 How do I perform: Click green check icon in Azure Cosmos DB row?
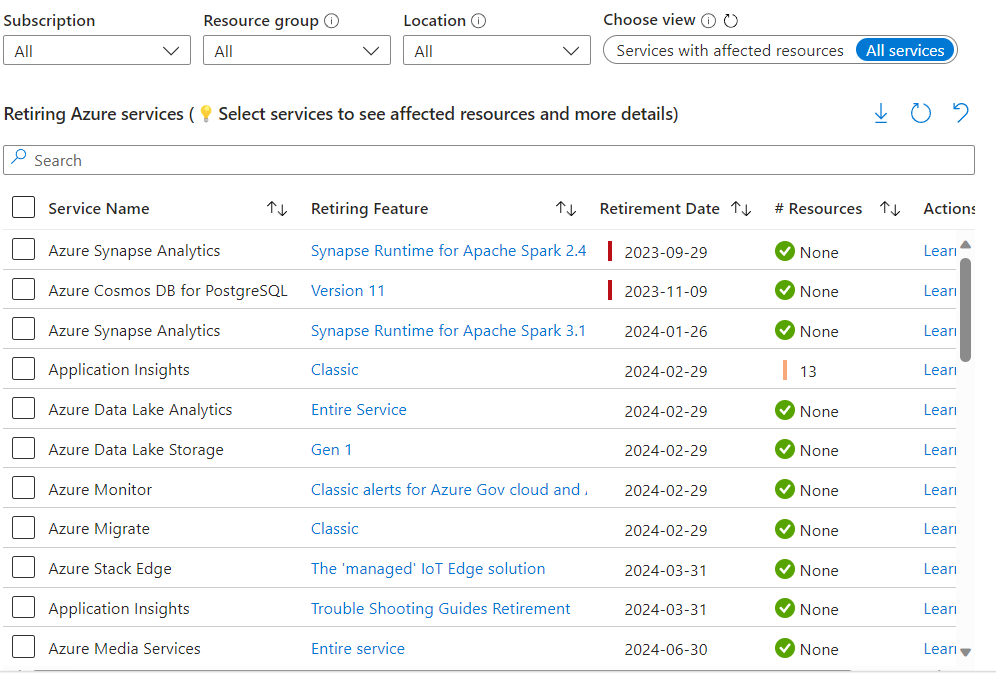pyautogui.click(x=785, y=291)
